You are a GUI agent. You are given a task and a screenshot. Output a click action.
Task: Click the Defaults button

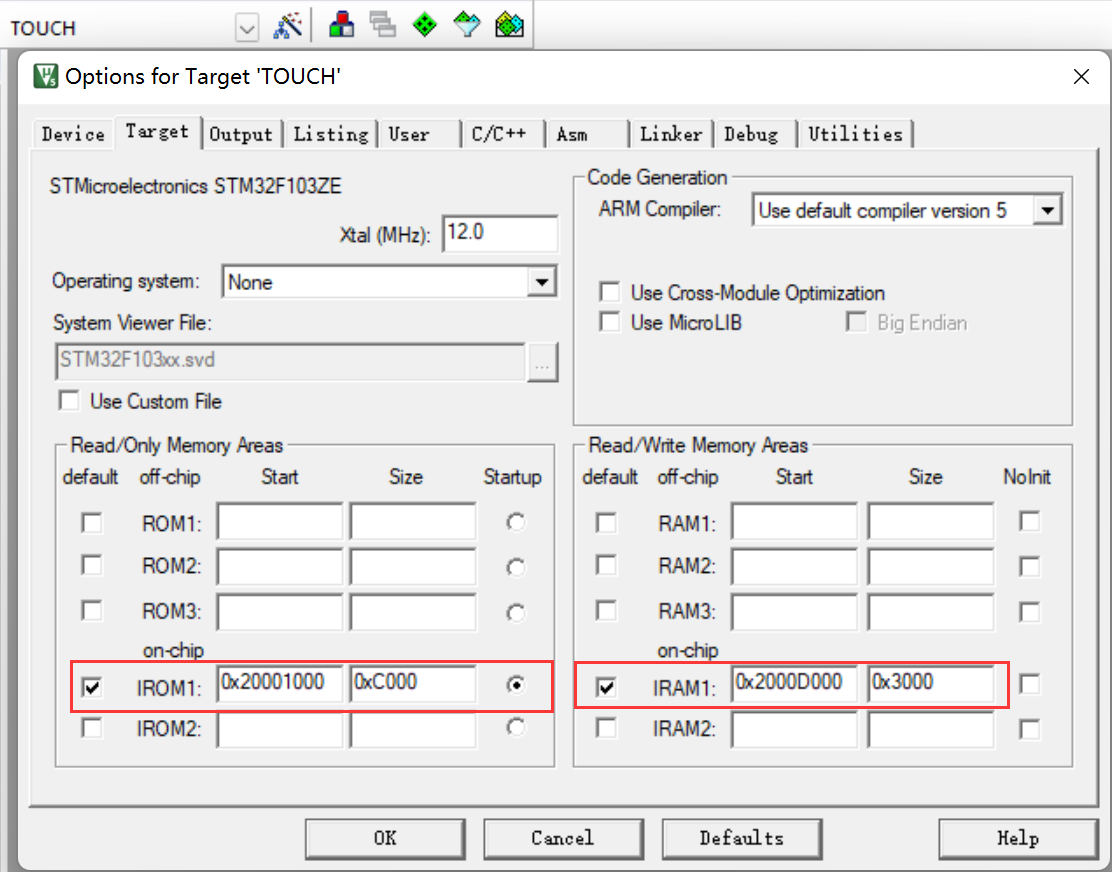(741, 838)
